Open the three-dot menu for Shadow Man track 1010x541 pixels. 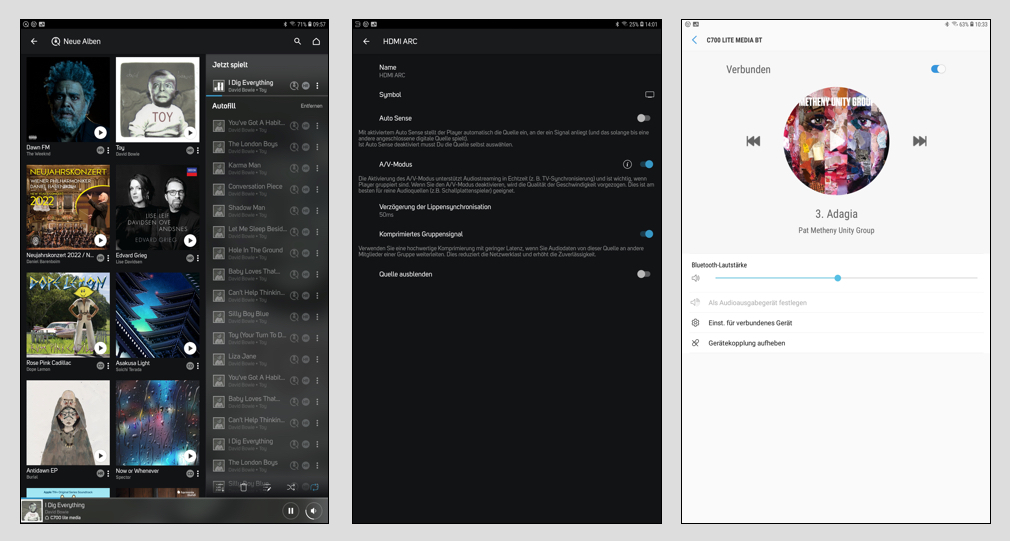[x=317, y=211]
